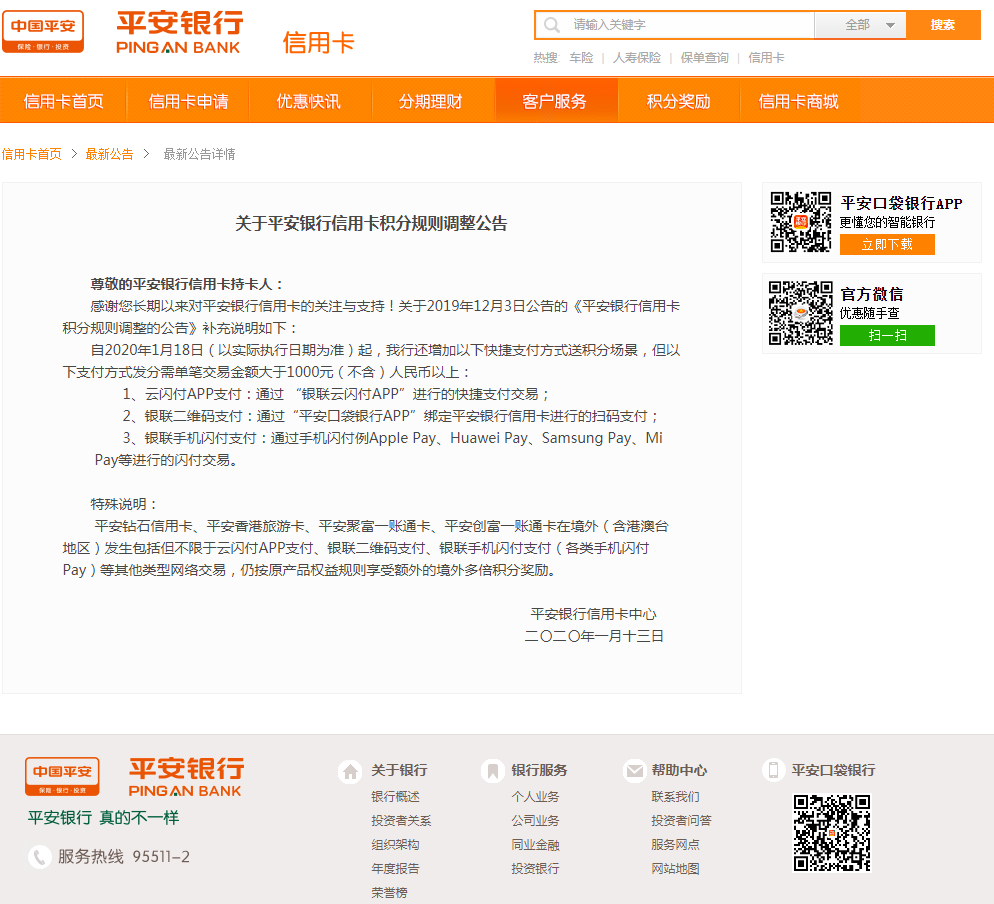Click the slogan 平安银行 真的不一样

pos(103,818)
